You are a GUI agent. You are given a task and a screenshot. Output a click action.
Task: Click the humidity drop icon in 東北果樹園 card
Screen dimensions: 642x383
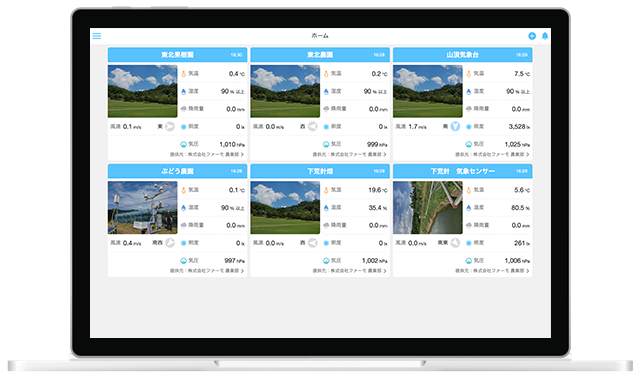pyautogui.click(x=184, y=91)
